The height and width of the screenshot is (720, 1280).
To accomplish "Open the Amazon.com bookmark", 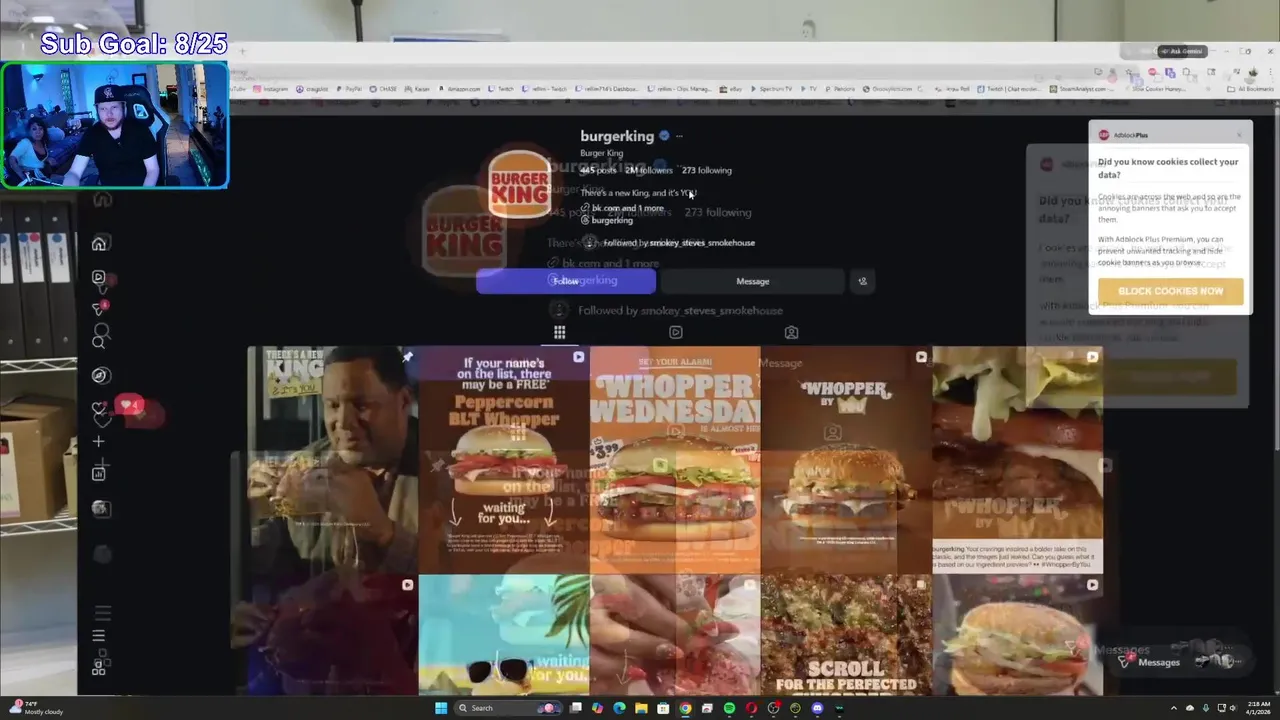I will click(459, 89).
